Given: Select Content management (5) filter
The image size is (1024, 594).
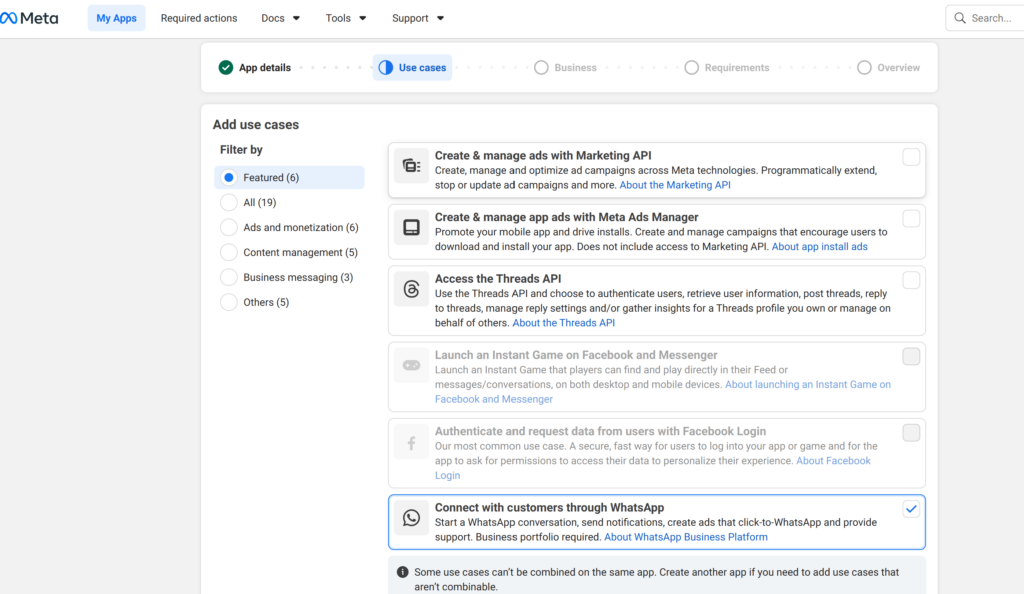Looking at the screenshot, I should (229, 253).
